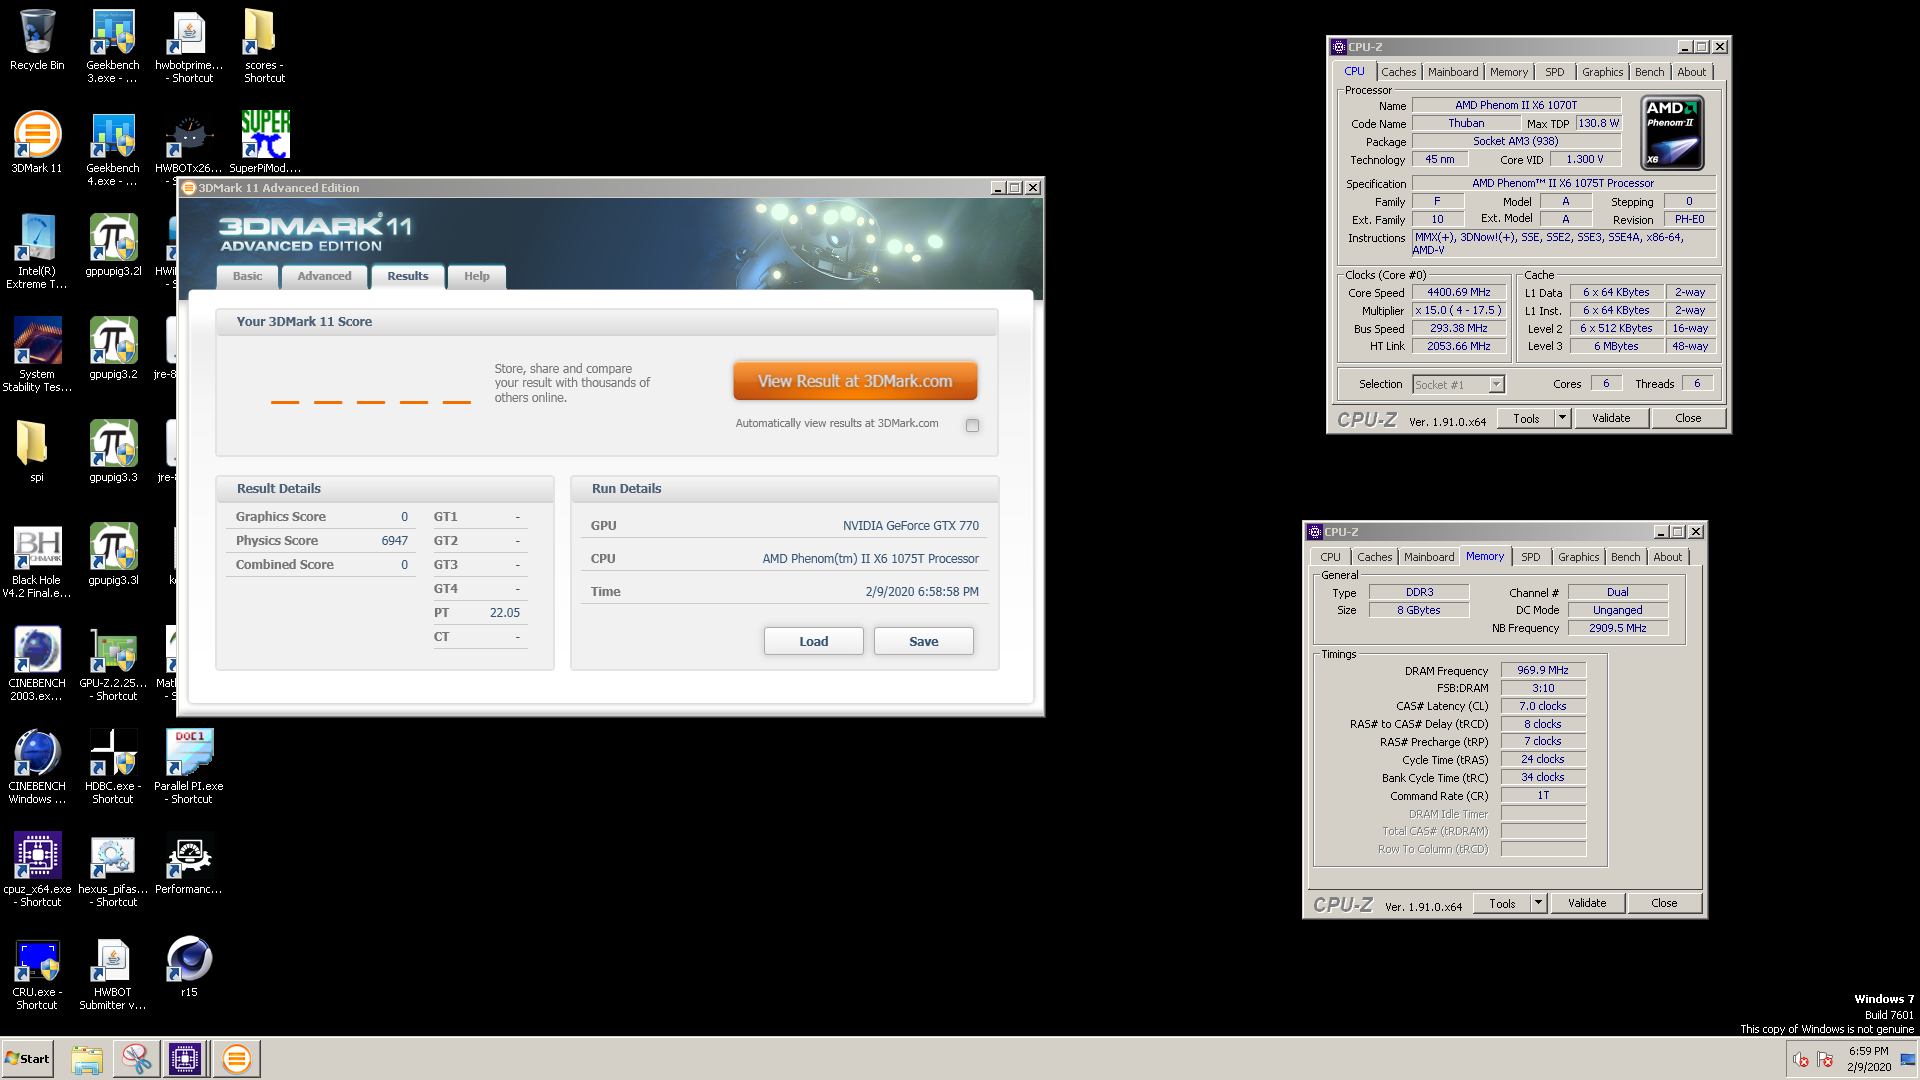The image size is (1920, 1080).
Task: Open Parallel PI.exe shortcut
Action: pyautogui.click(x=189, y=767)
